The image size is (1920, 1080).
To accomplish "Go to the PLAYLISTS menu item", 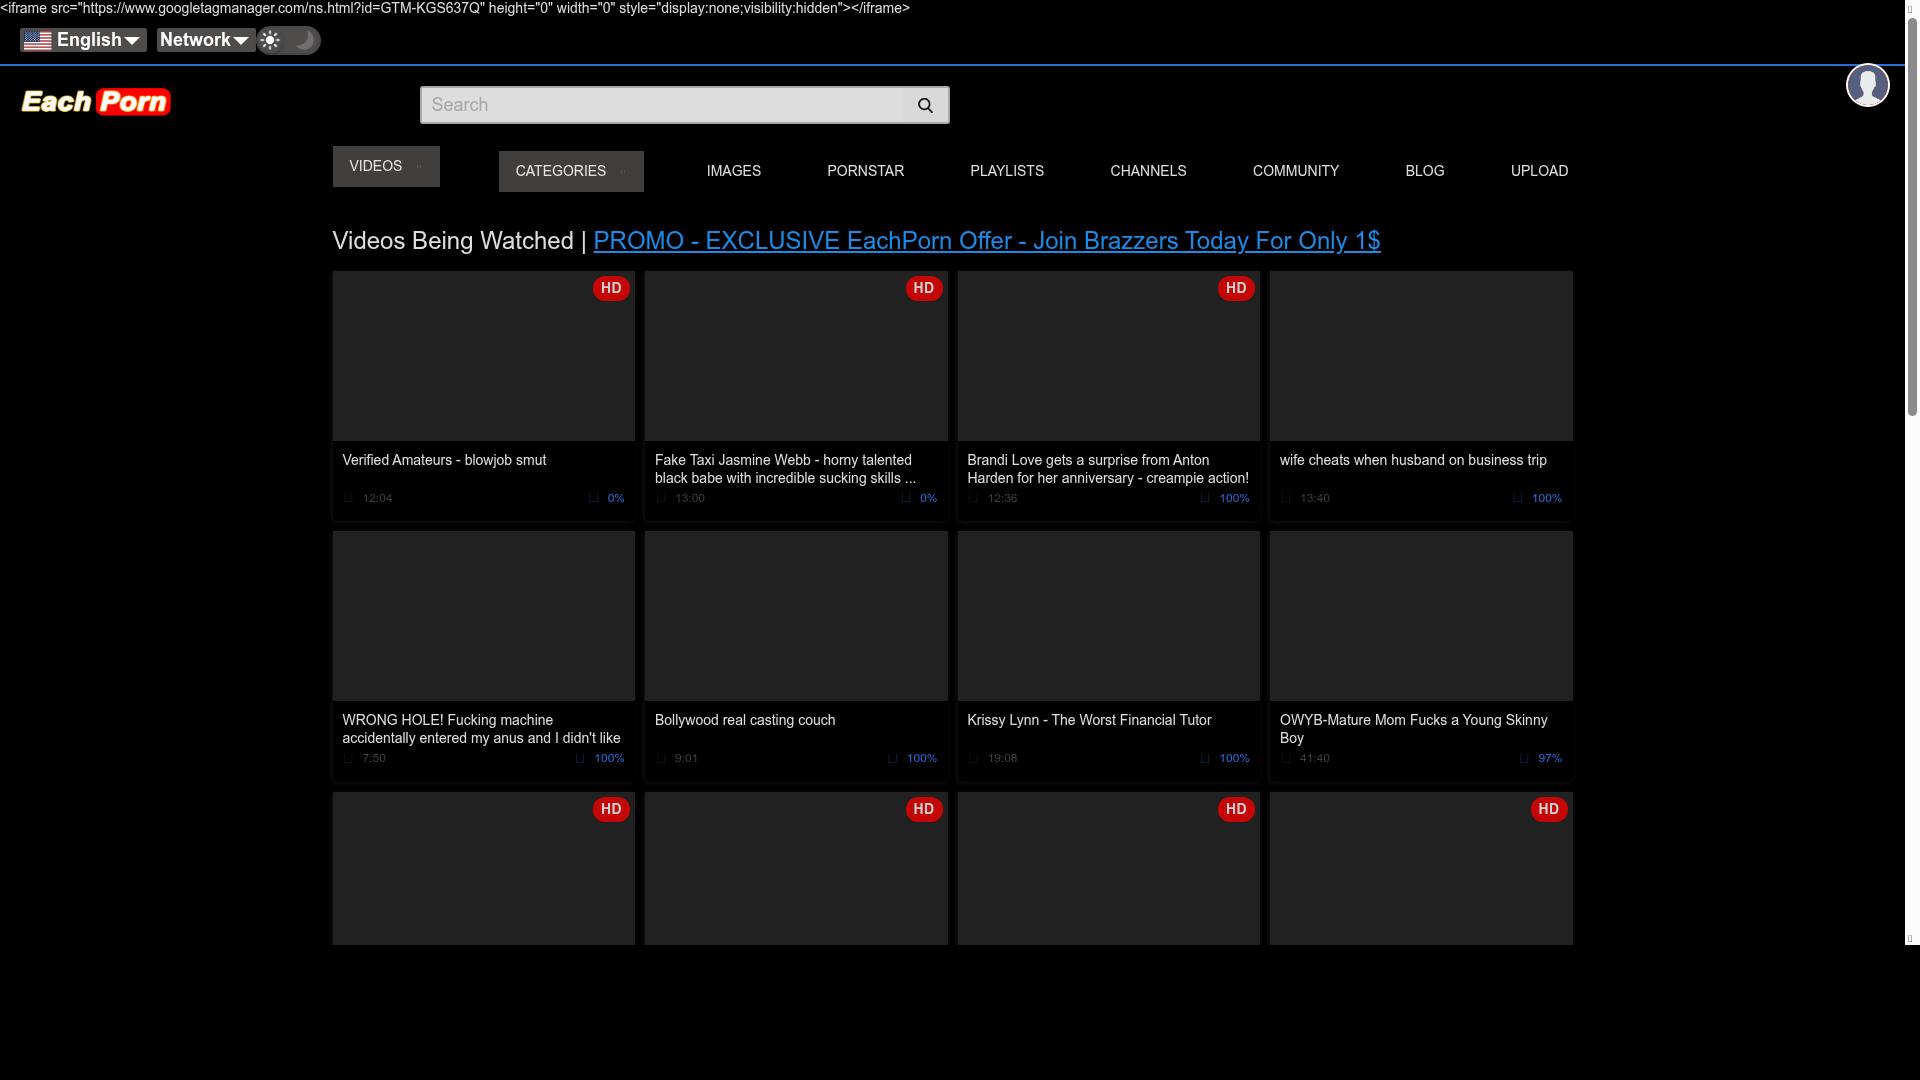I will tap(1006, 171).
